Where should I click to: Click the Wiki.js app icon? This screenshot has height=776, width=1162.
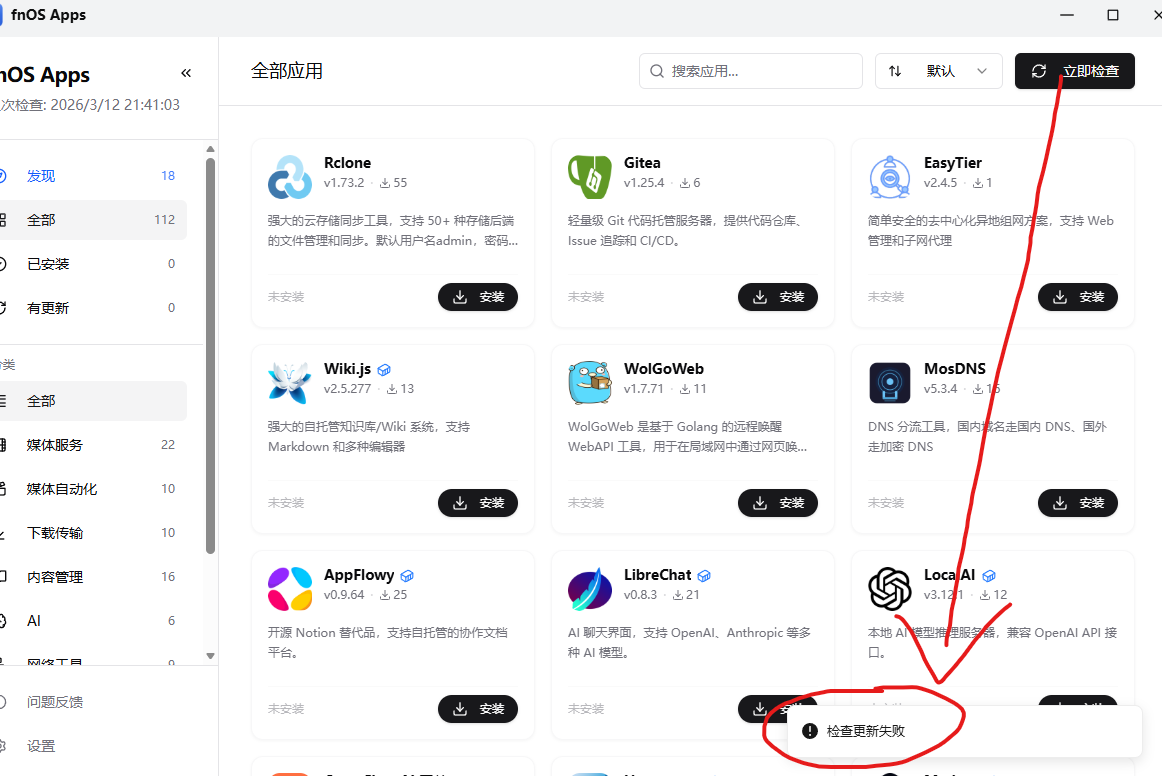(x=289, y=383)
